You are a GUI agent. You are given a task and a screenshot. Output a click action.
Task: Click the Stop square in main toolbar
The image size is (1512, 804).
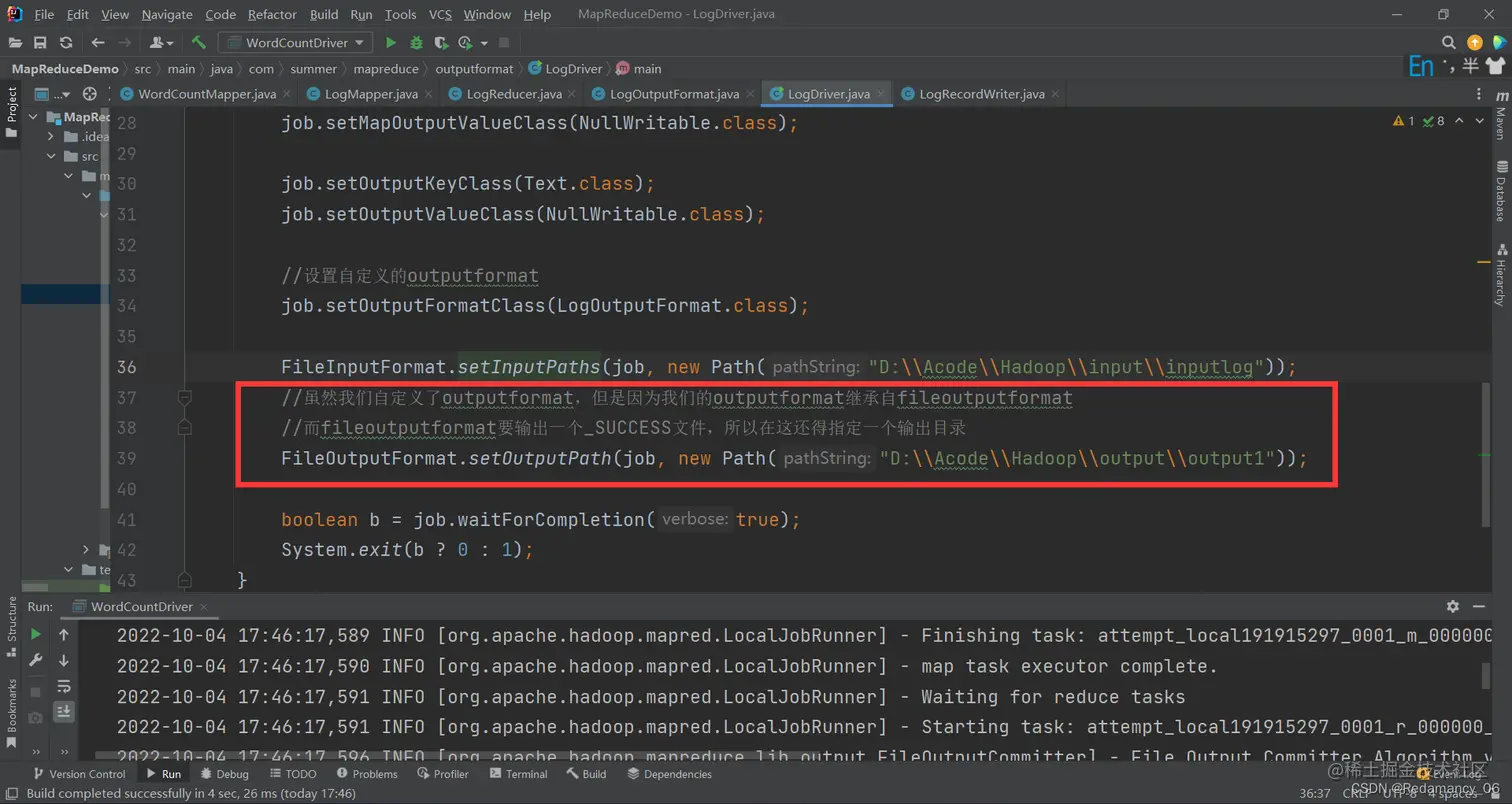coord(504,43)
